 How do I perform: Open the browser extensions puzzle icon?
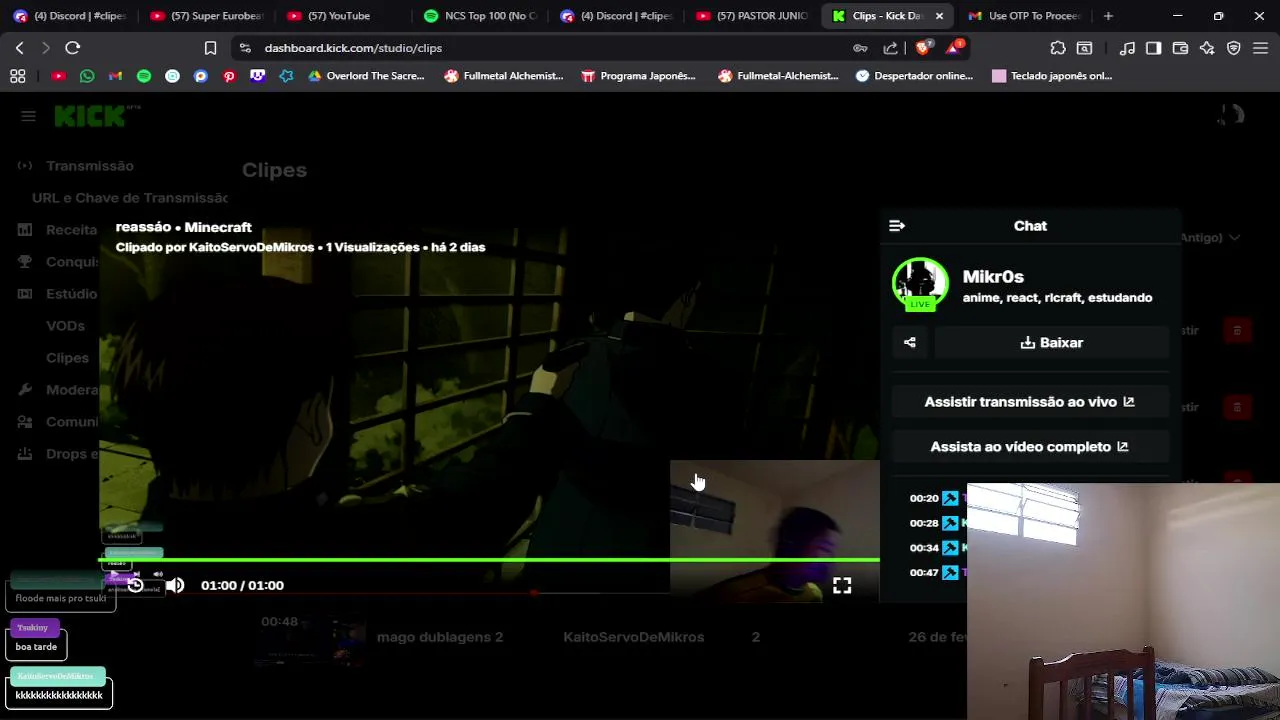(x=1058, y=48)
